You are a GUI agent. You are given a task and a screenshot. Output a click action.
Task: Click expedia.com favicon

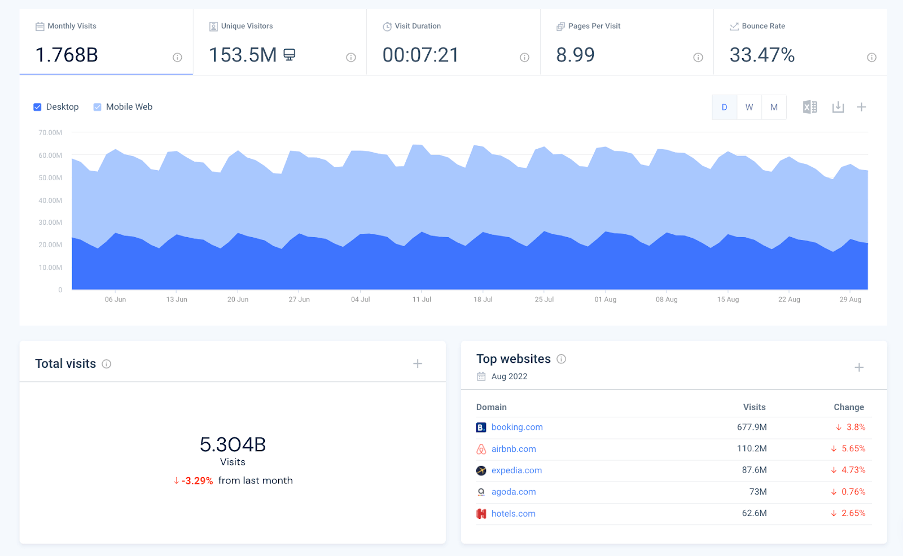click(481, 471)
